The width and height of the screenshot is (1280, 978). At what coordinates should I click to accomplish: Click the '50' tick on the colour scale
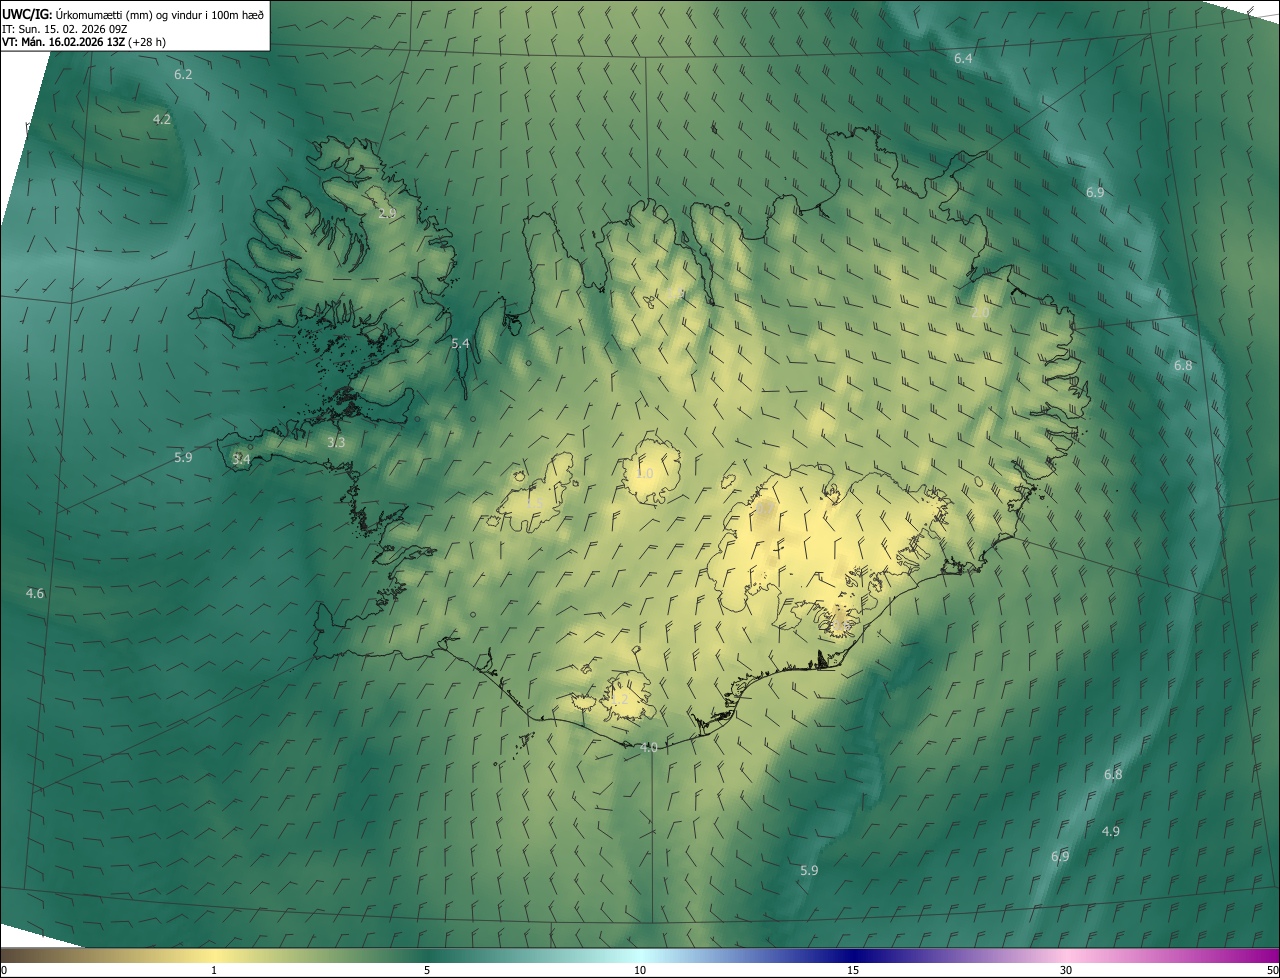(1272, 970)
